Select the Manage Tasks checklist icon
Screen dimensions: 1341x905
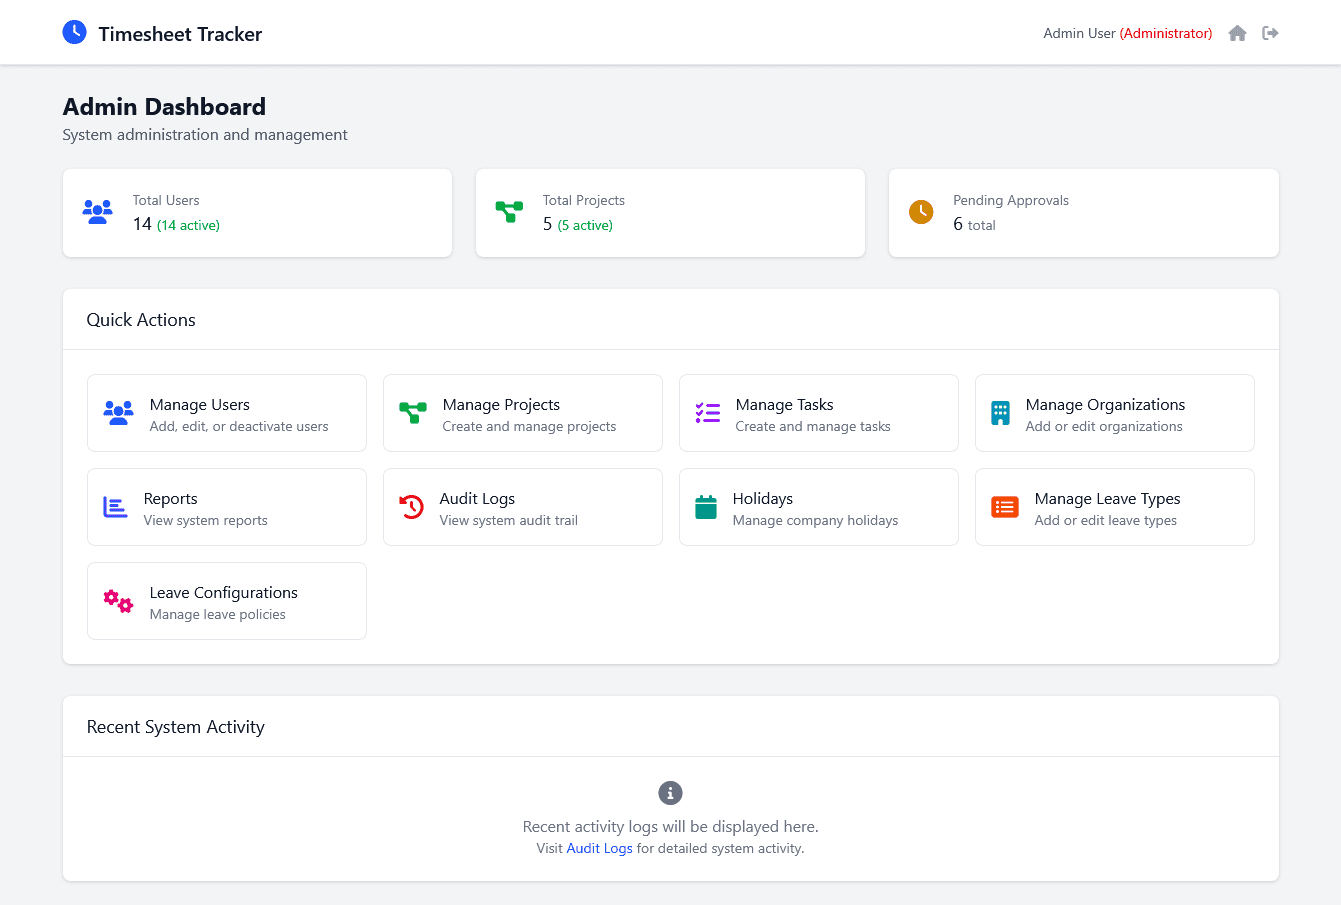coord(707,412)
